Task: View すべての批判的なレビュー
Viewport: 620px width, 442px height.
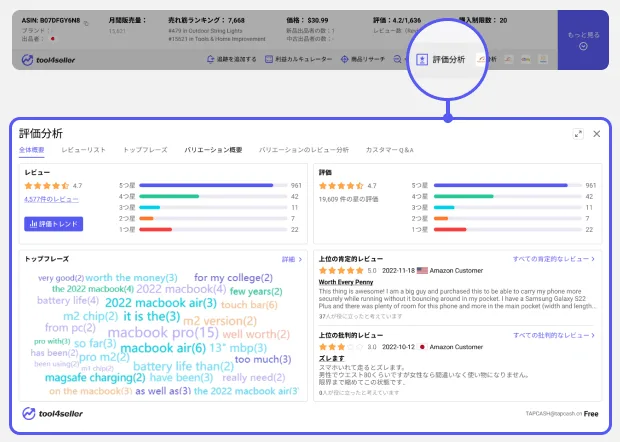Action: [x=554, y=335]
